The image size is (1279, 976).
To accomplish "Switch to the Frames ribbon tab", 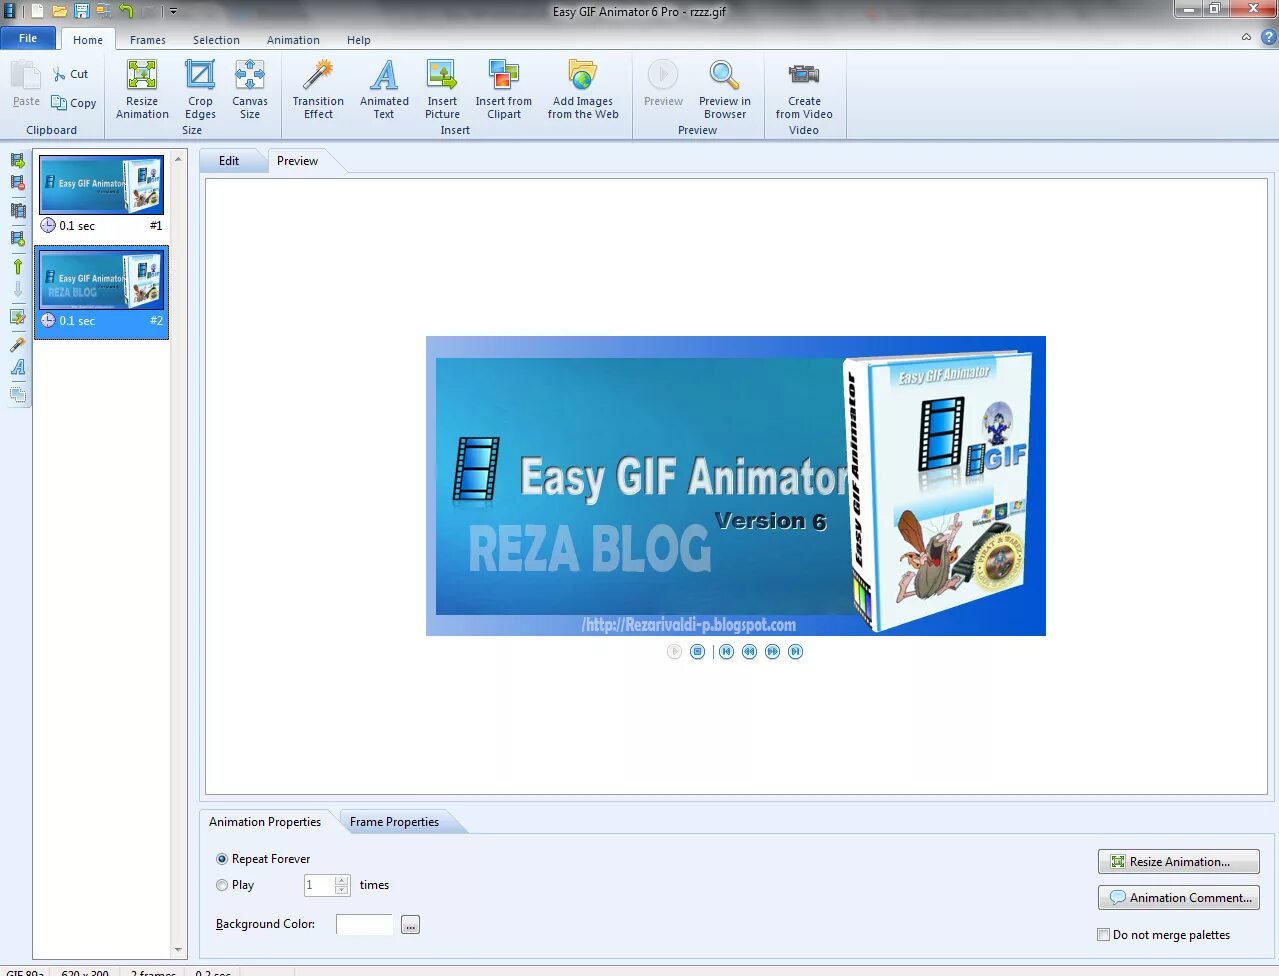I will coord(148,40).
